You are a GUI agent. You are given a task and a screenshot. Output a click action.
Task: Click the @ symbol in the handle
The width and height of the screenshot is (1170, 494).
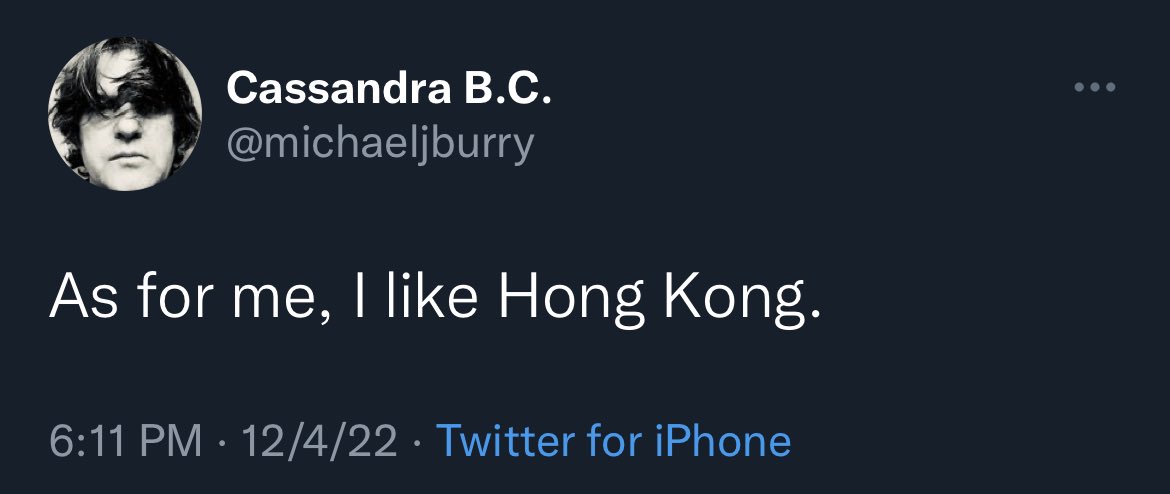[244, 144]
